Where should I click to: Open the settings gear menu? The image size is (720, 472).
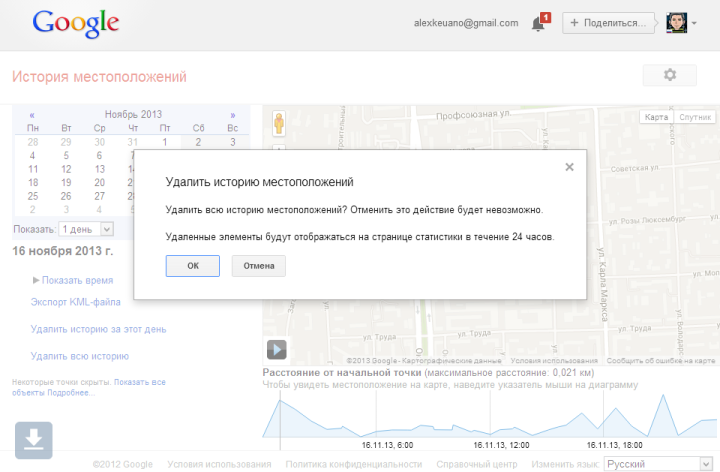tap(670, 75)
